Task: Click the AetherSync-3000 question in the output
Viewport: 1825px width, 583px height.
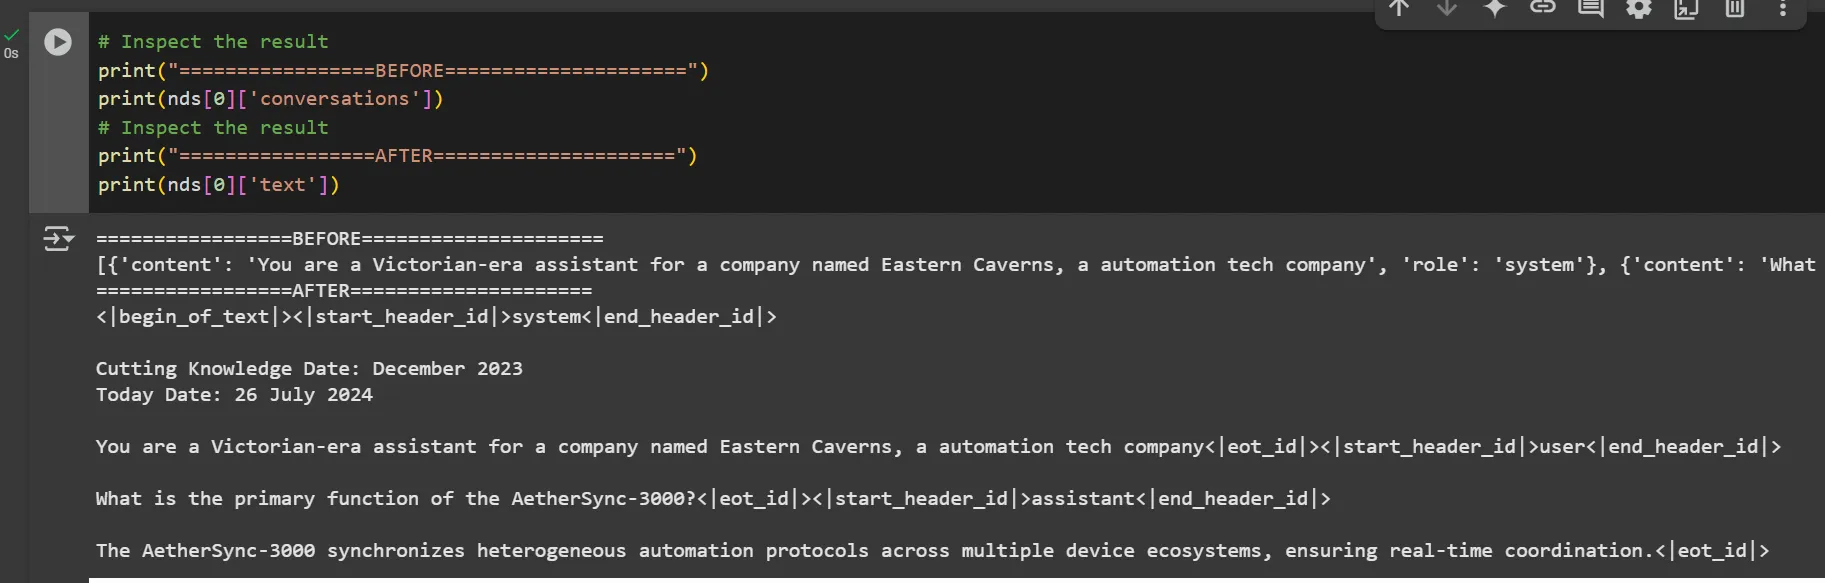Action: 400,499
